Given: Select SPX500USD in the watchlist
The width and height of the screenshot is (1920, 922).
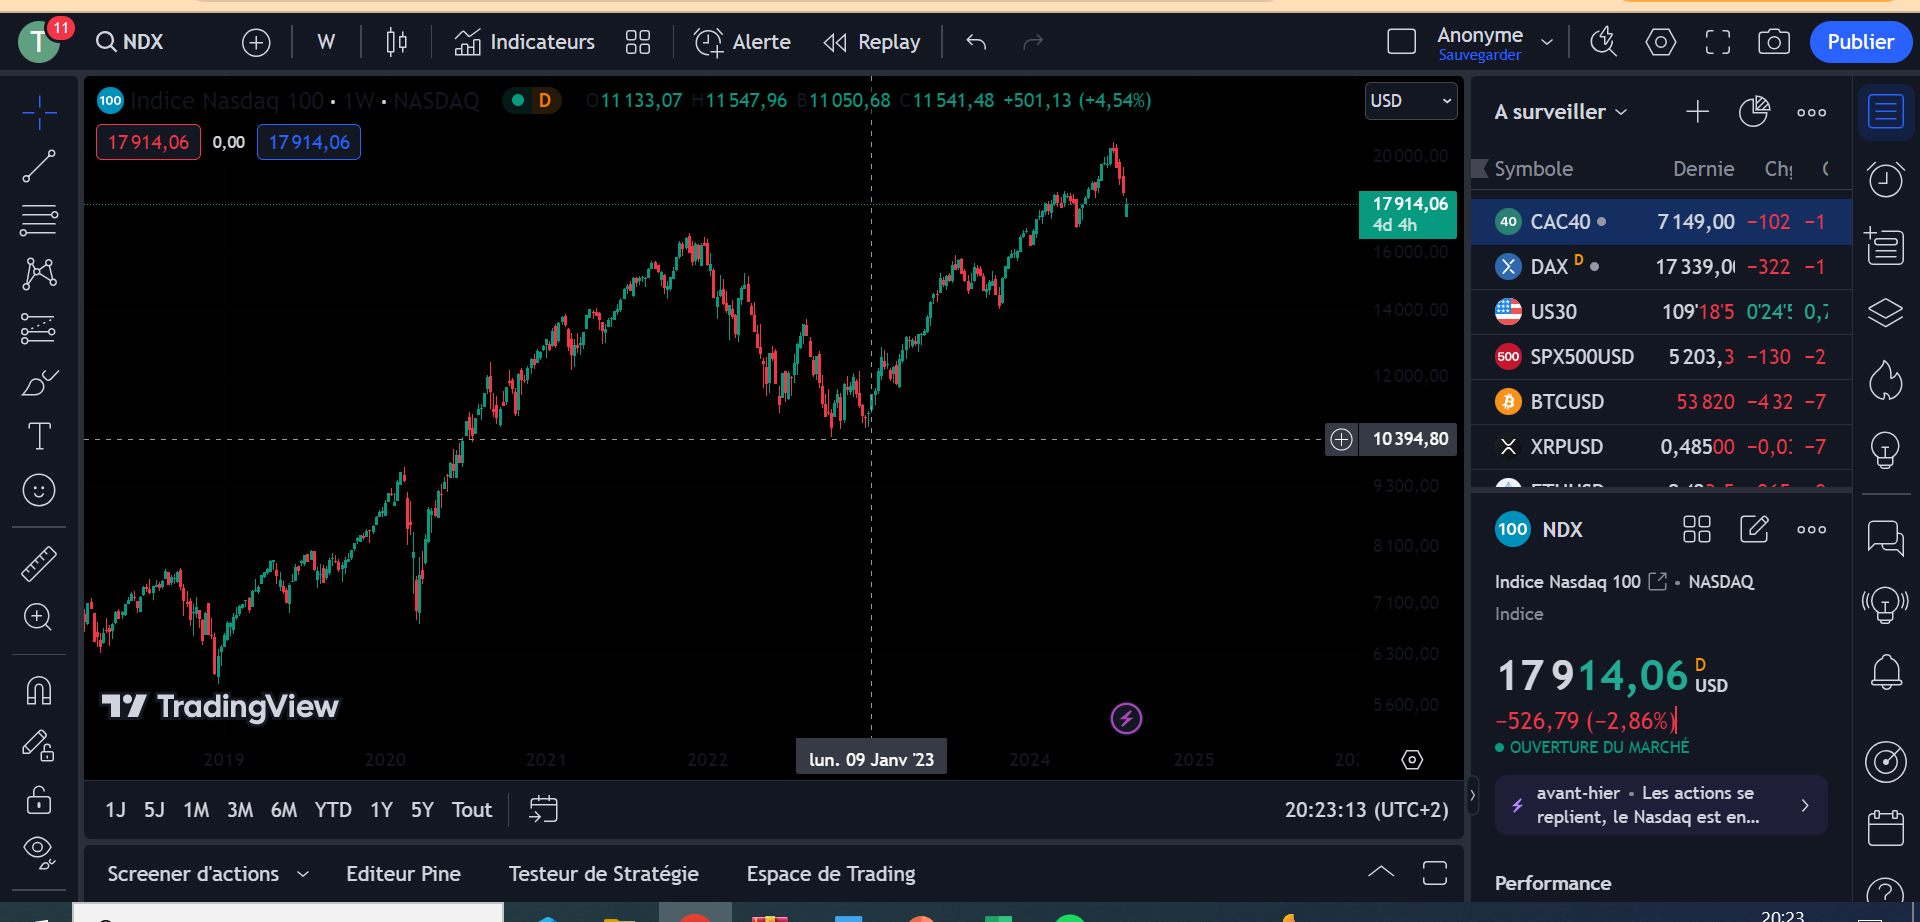Looking at the screenshot, I should (1661, 357).
